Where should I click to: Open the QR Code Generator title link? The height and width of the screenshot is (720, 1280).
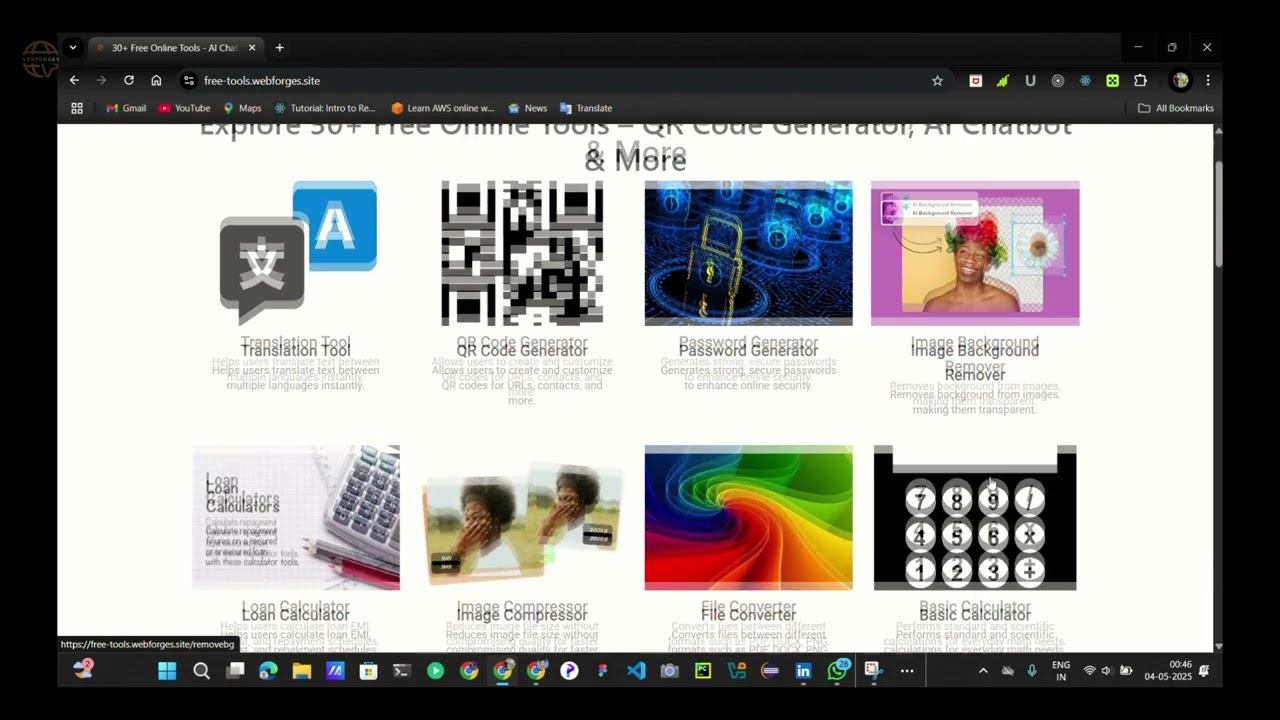click(522, 348)
